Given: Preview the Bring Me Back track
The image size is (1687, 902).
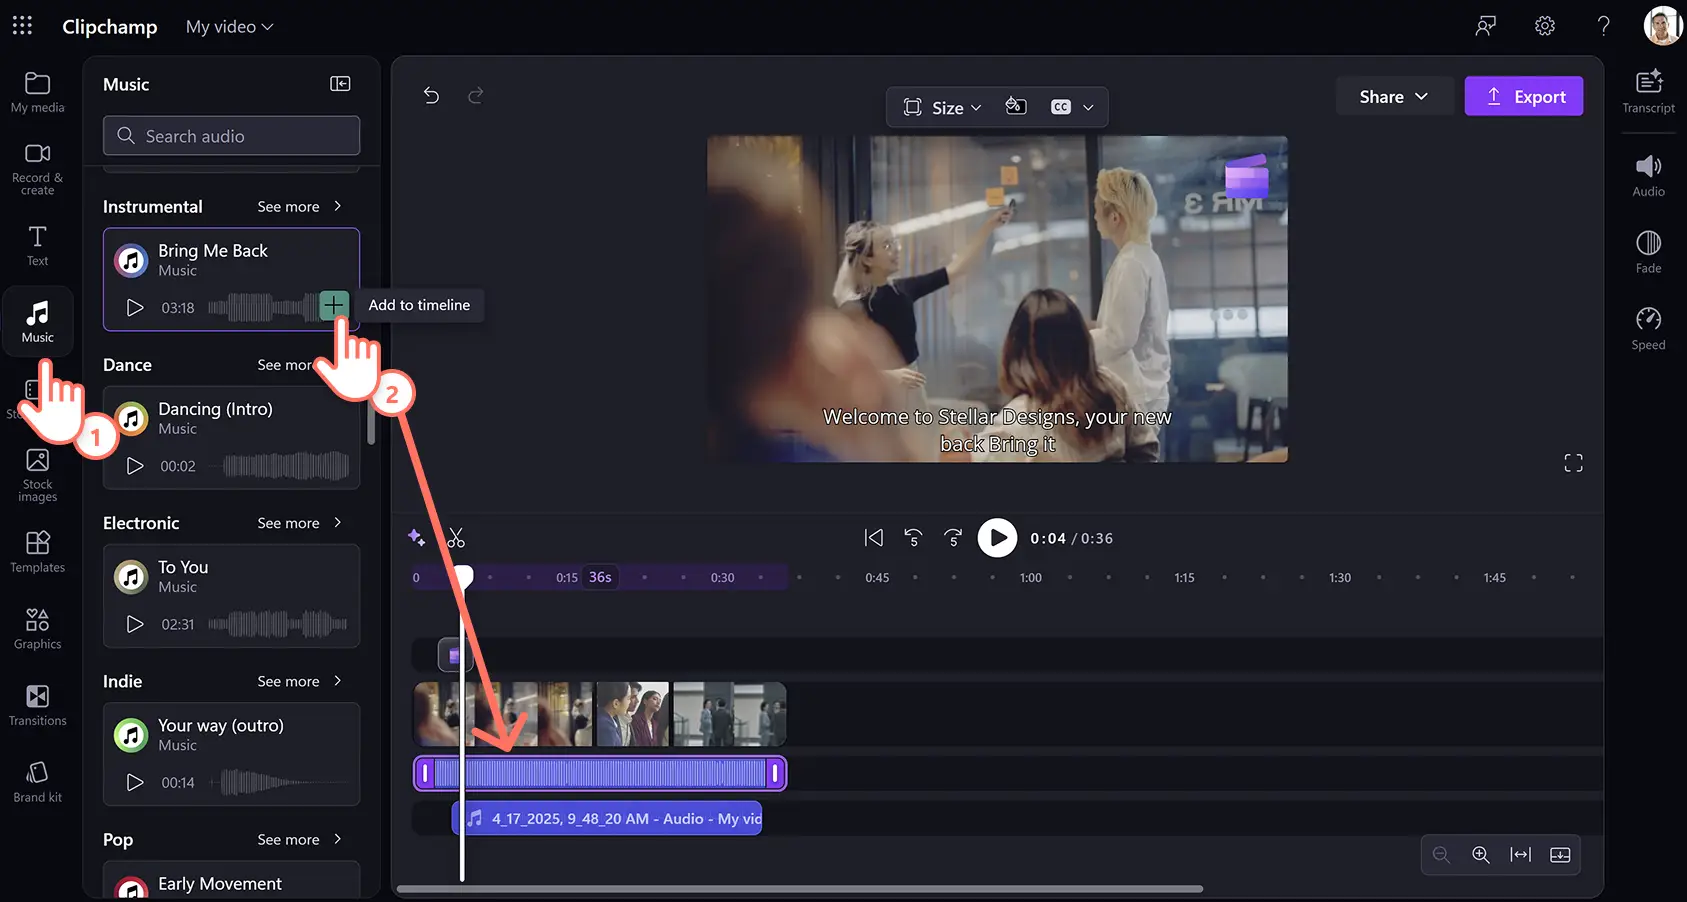Looking at the screenshot, I should [135, 307].
